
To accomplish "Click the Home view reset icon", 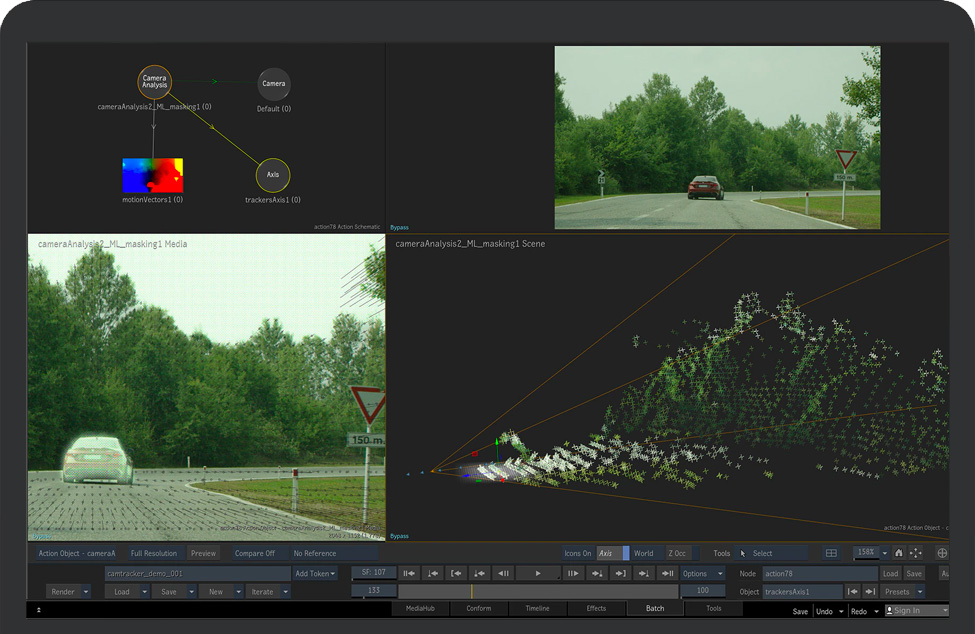I will tap(898, 553).
